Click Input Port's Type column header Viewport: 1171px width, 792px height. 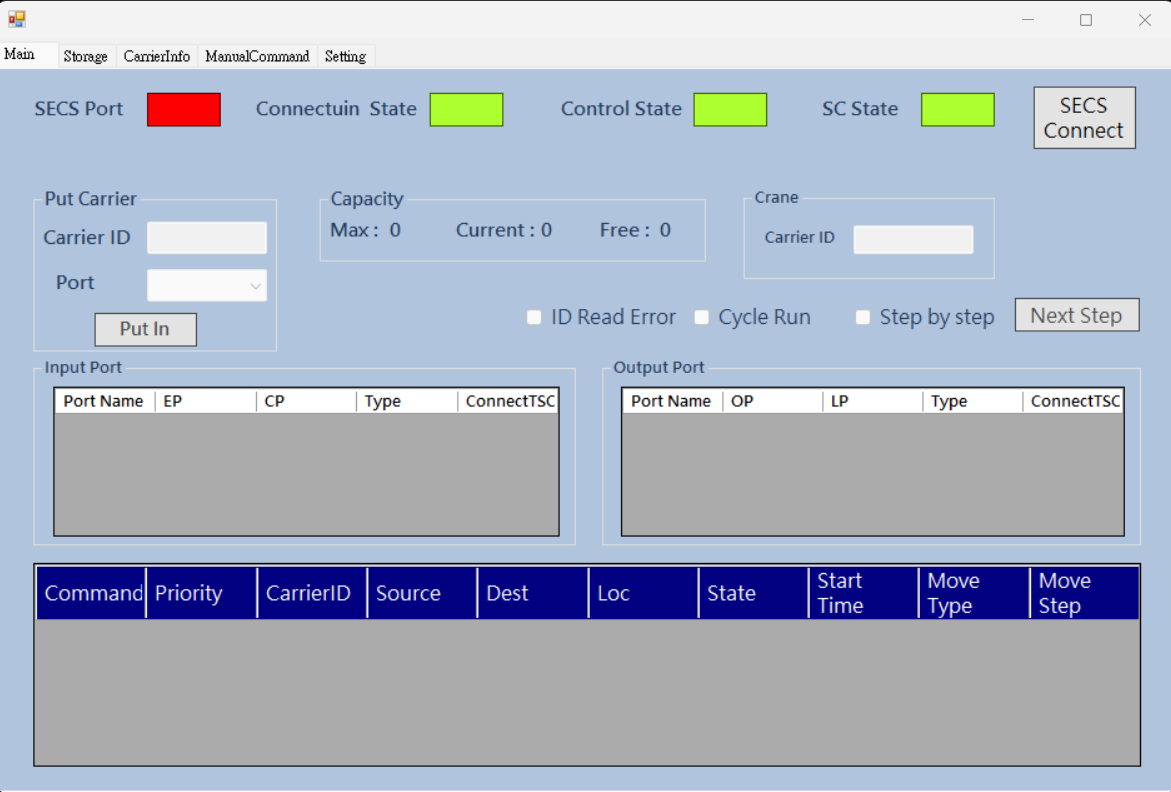pos(407,401)
